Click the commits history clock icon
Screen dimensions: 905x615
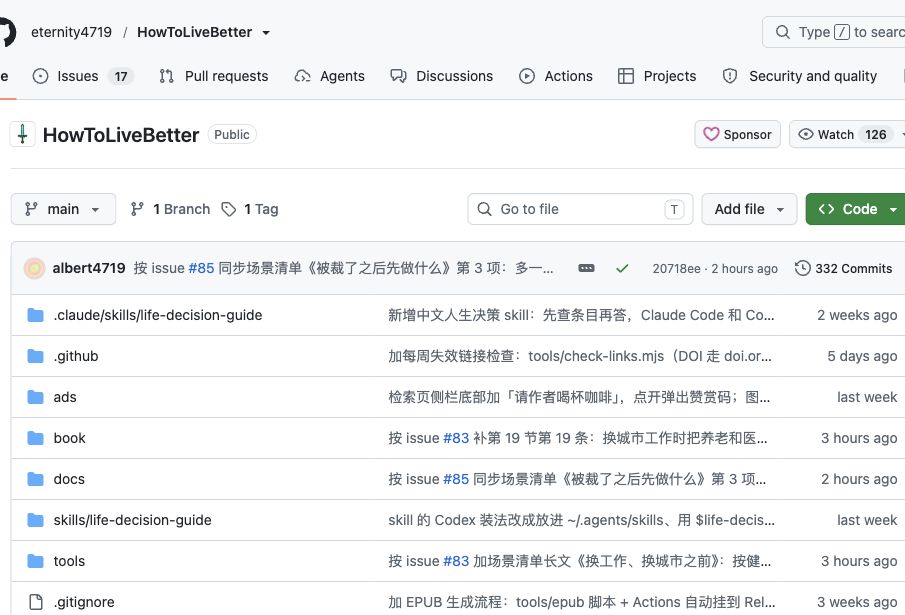tap(803, 268)
